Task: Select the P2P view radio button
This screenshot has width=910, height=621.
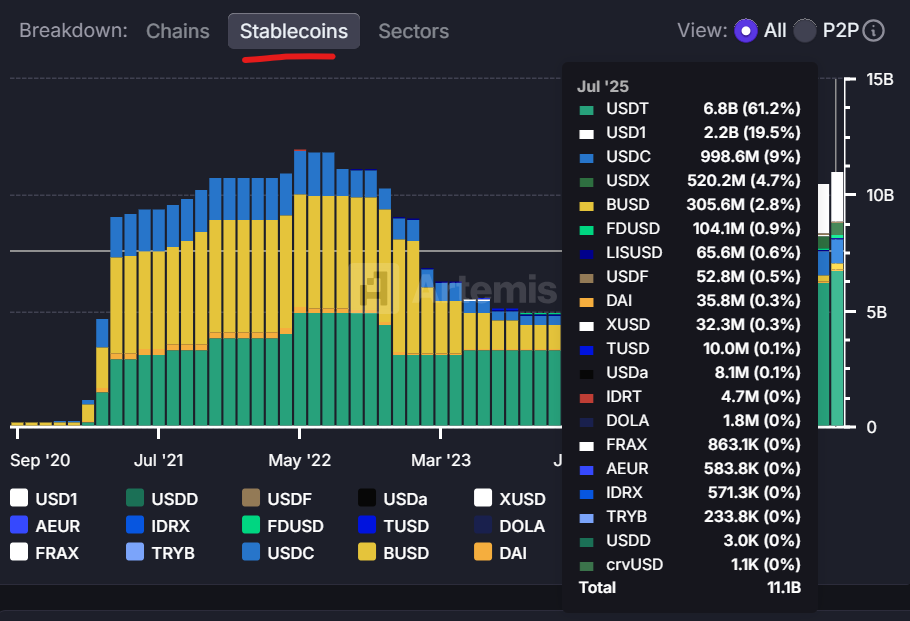Action: coord(805,31)
